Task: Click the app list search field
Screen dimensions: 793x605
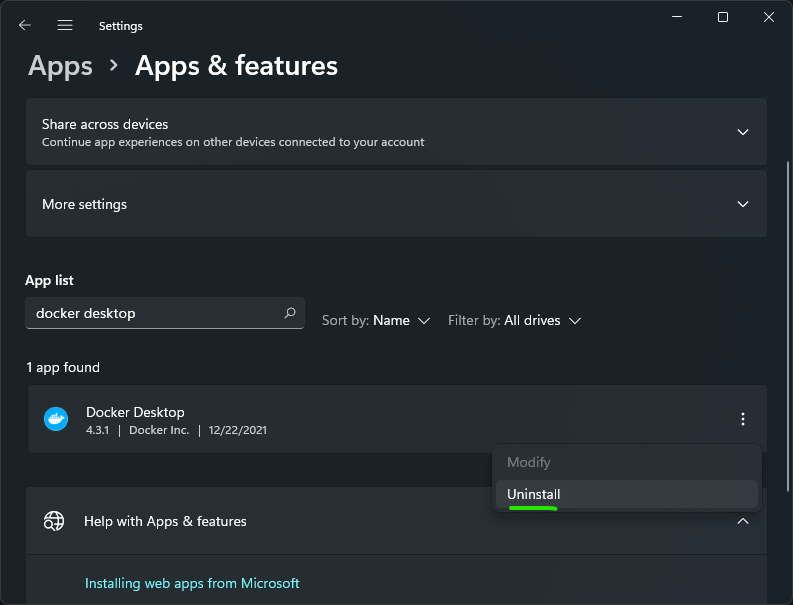Action: pyautogui.click(x=155, y=313)
